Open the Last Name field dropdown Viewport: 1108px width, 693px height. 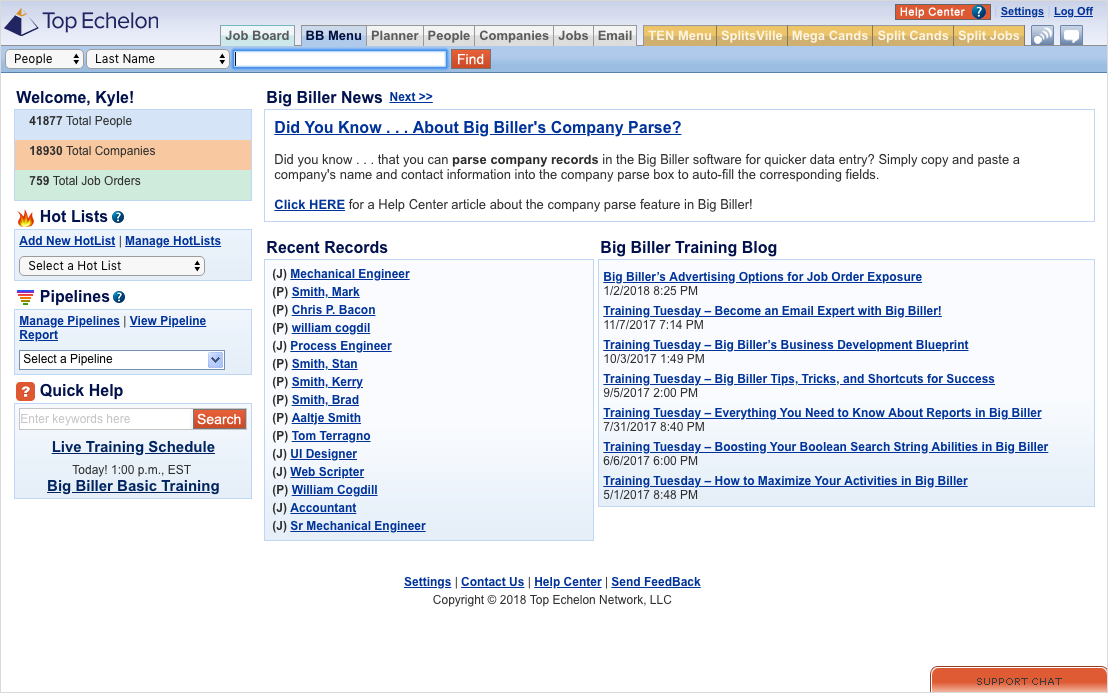[160, 59]
